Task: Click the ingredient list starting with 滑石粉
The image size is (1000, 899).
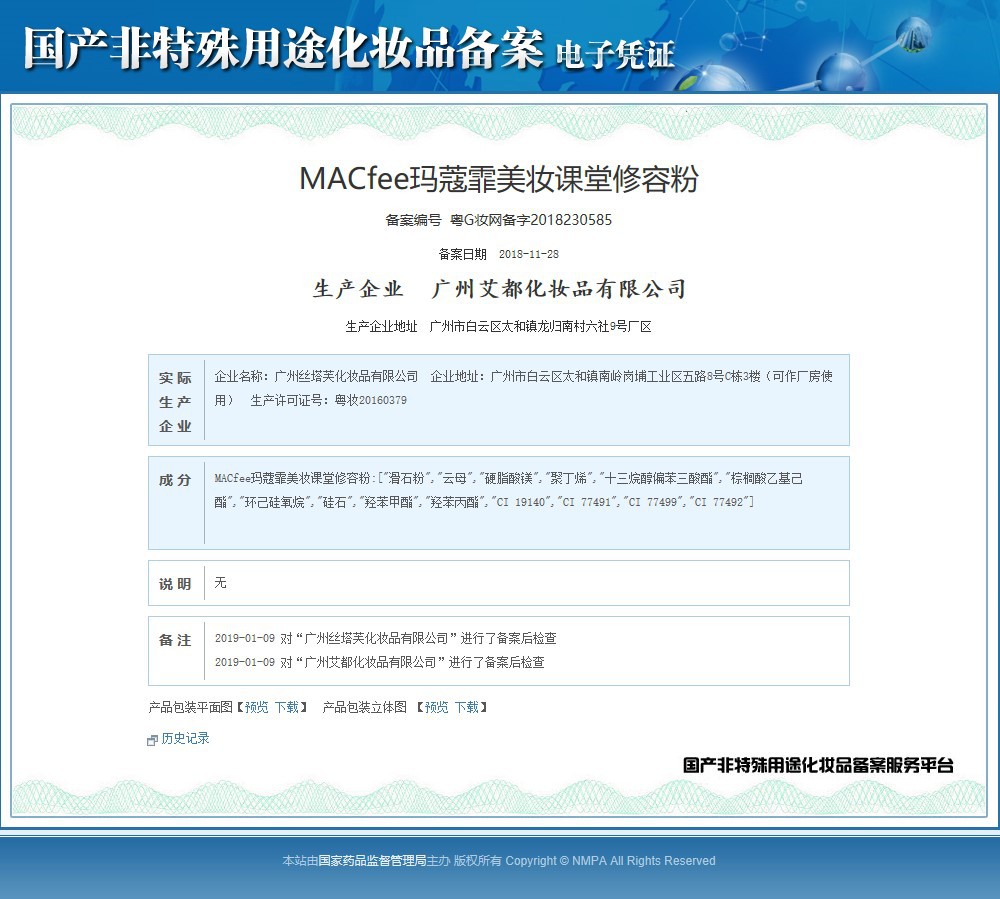Action: 509,490
